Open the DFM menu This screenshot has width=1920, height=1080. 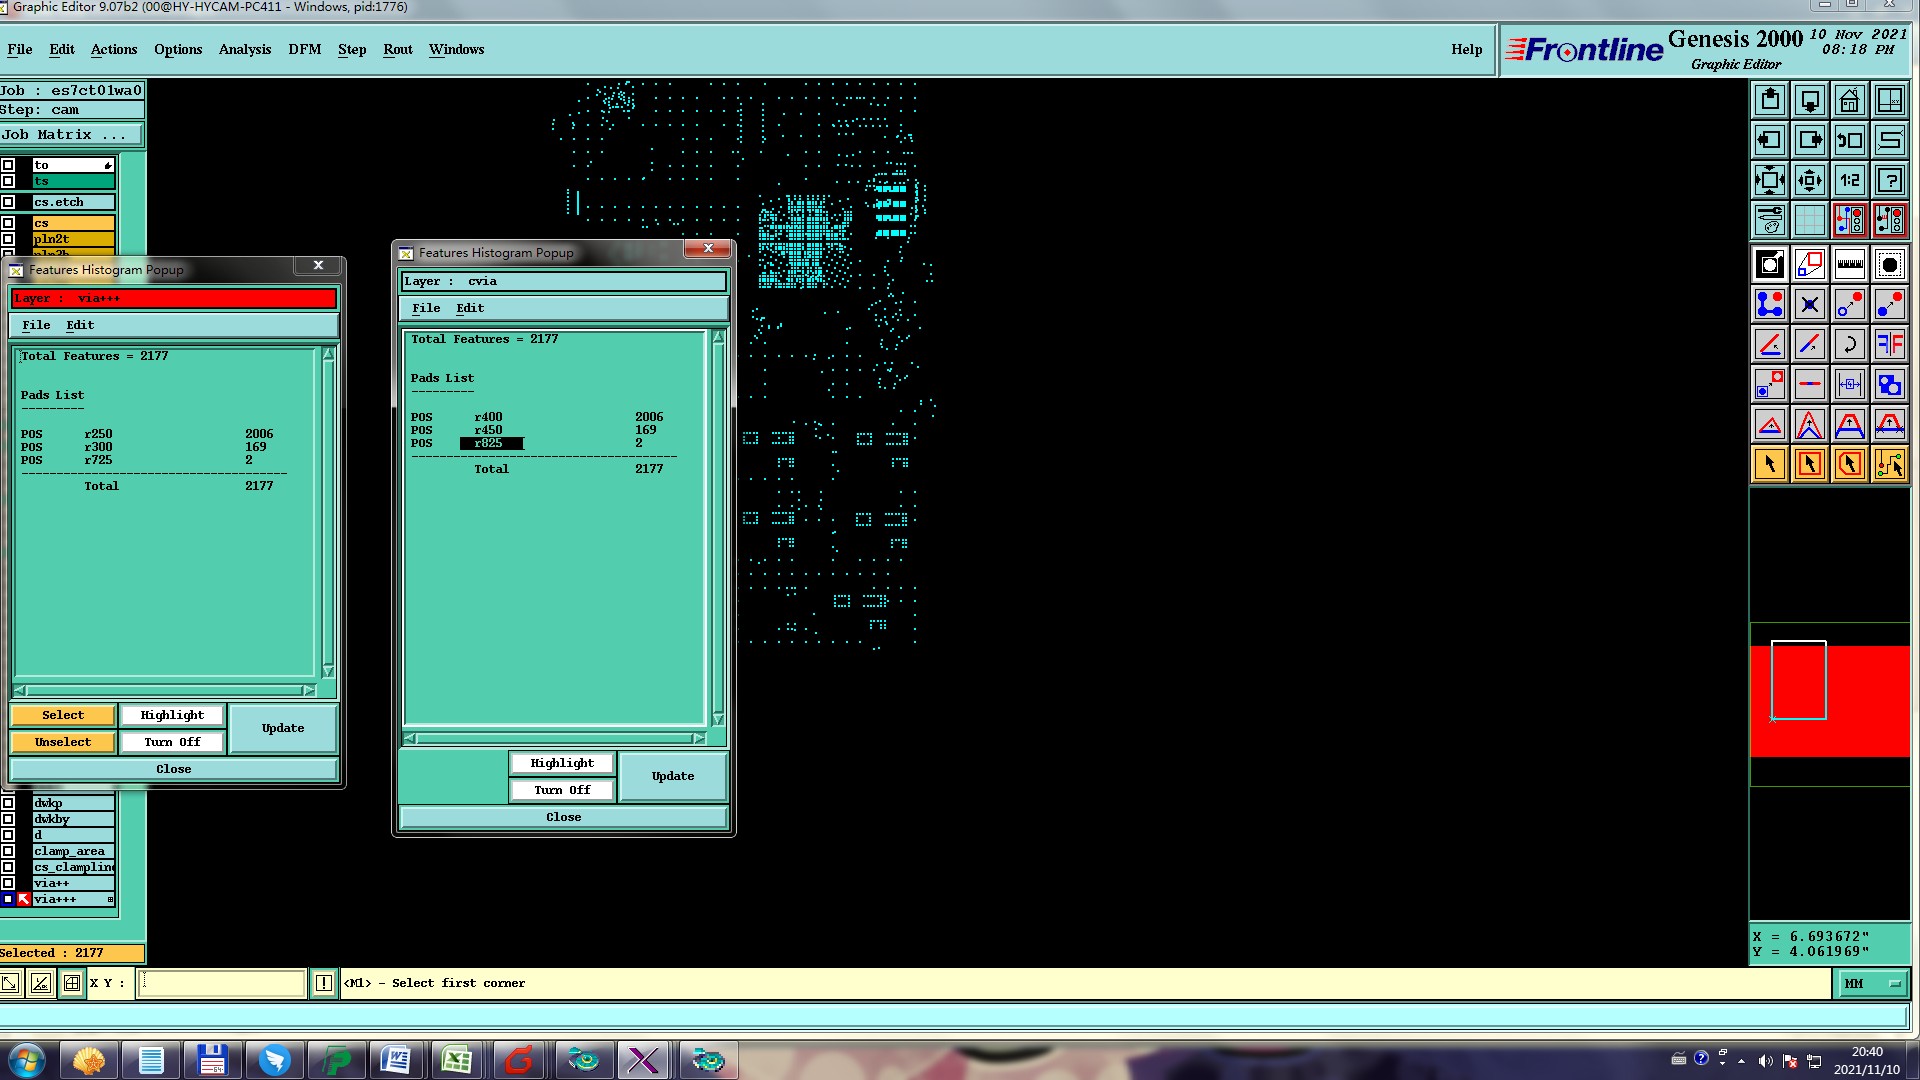[304, 49]
